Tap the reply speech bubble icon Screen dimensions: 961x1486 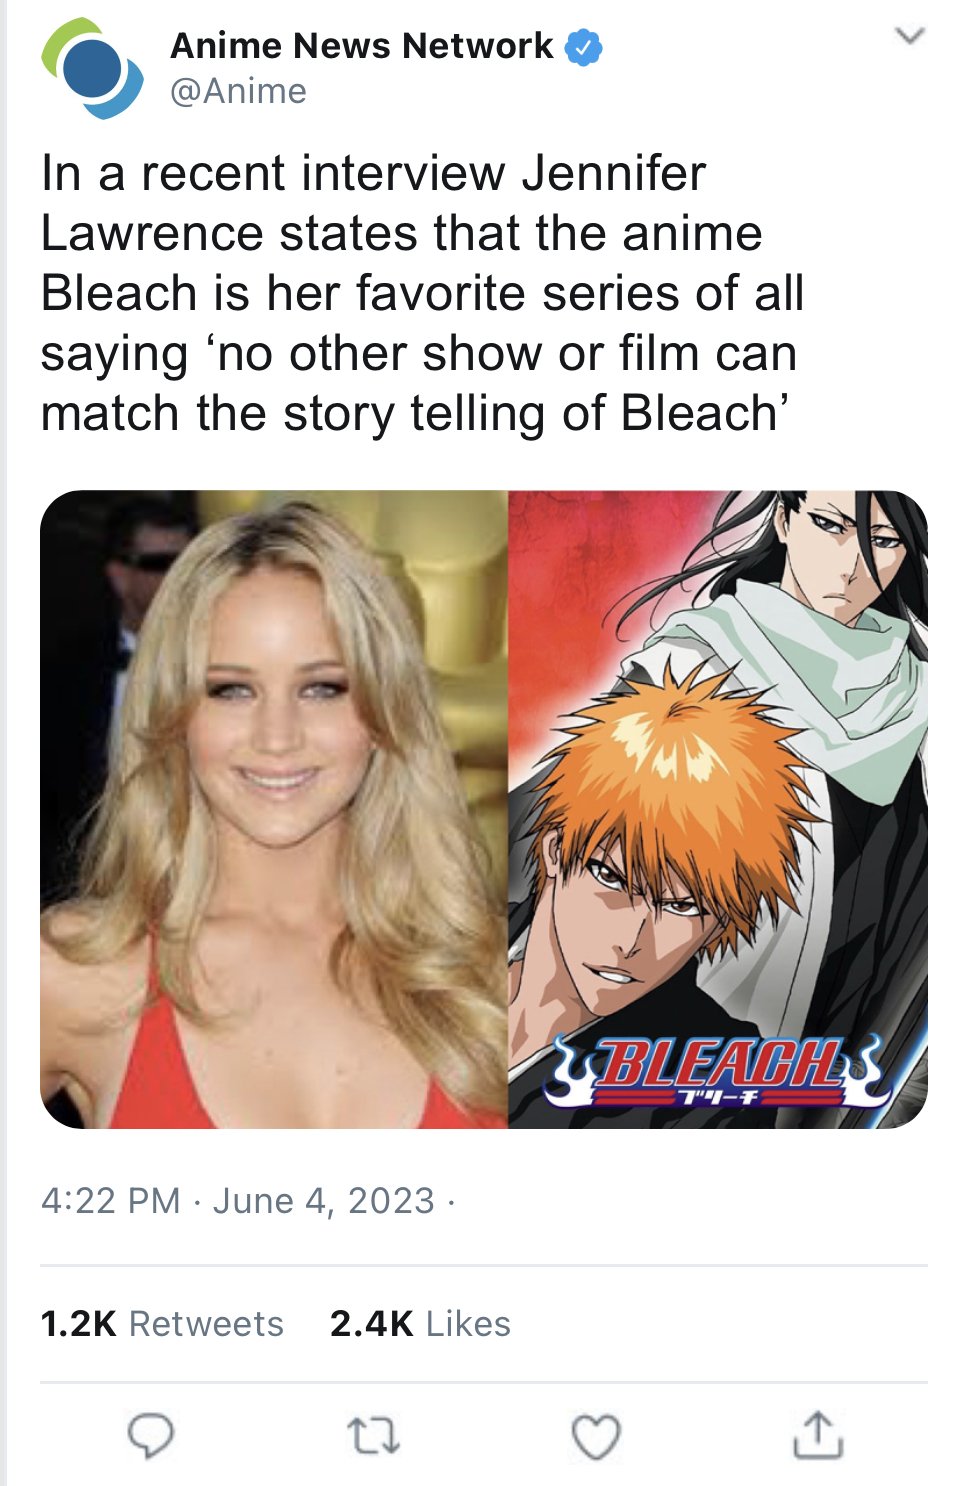pos(151,1436)
